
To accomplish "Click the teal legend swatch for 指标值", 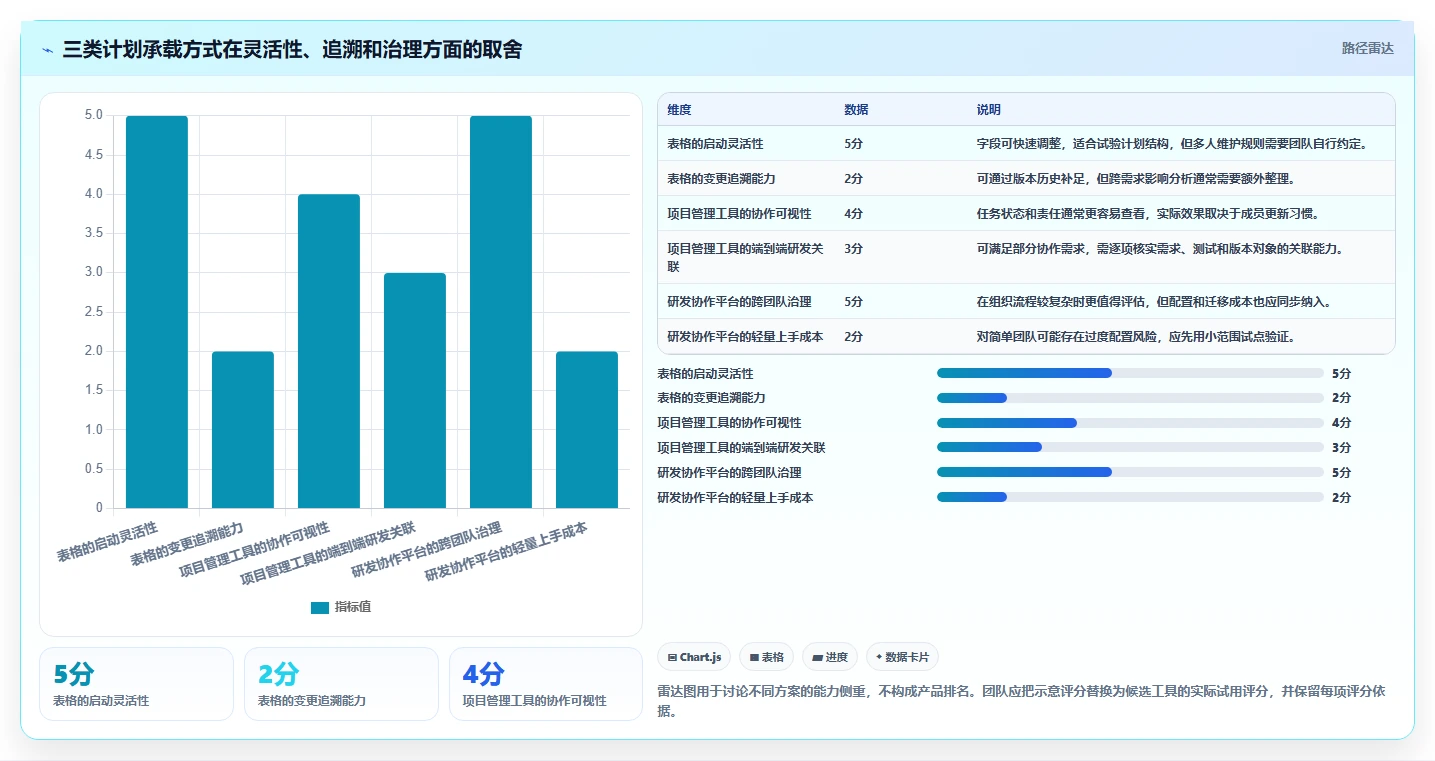I will pos(319,607).
